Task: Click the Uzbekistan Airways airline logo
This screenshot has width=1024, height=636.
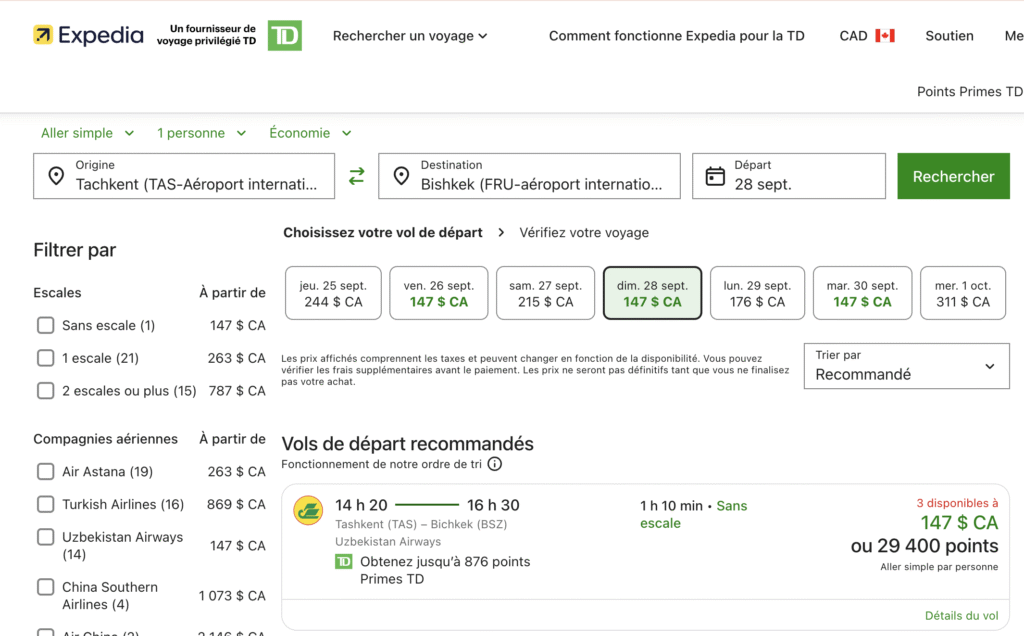Action: [308, 510]
